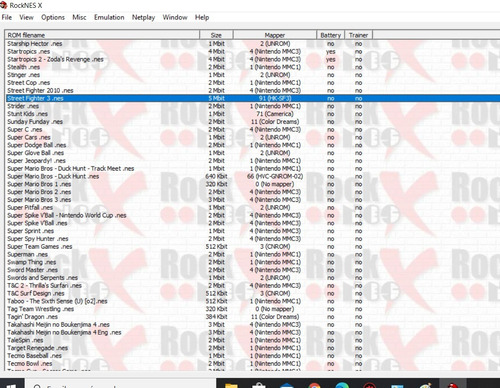Select Superman .nes ROM entry
The image size is (500, 388).
tap(28, 254)
